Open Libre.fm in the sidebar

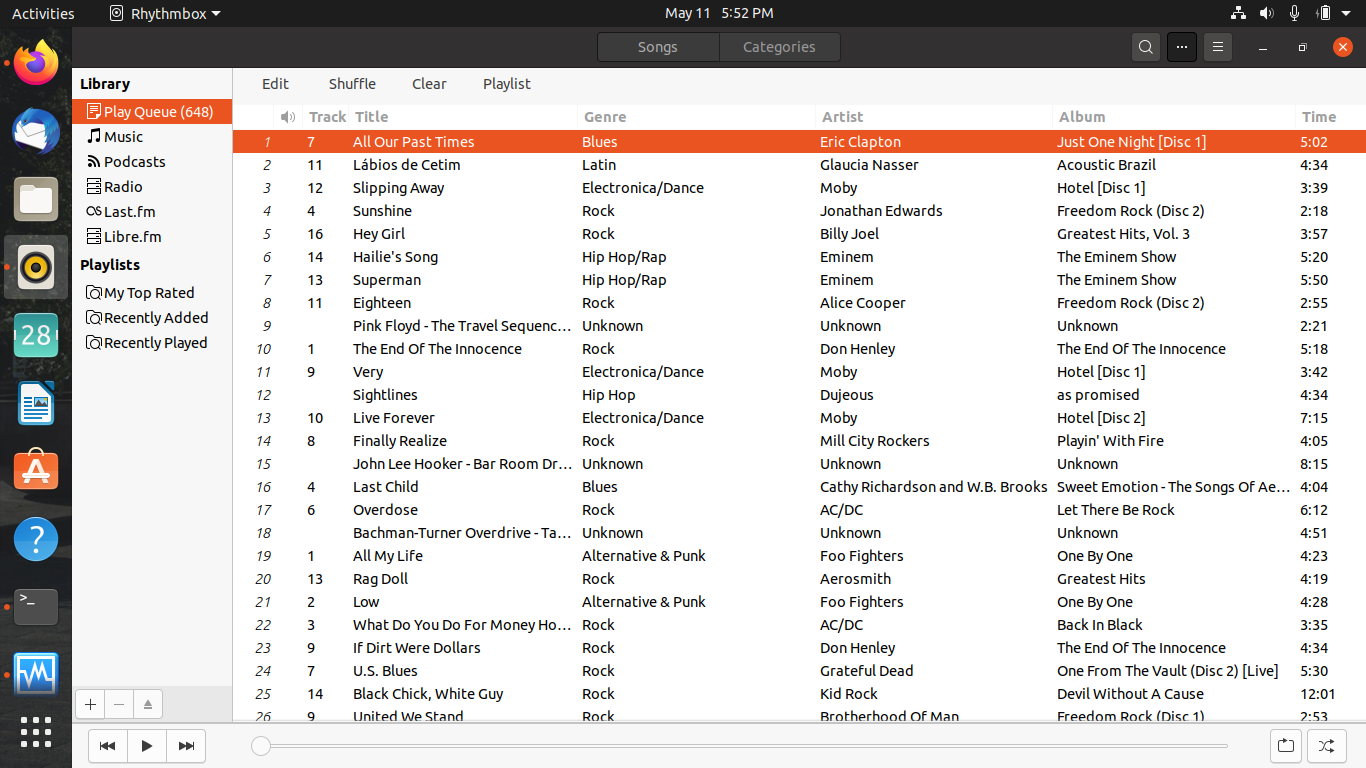click(x=152, y=237)
